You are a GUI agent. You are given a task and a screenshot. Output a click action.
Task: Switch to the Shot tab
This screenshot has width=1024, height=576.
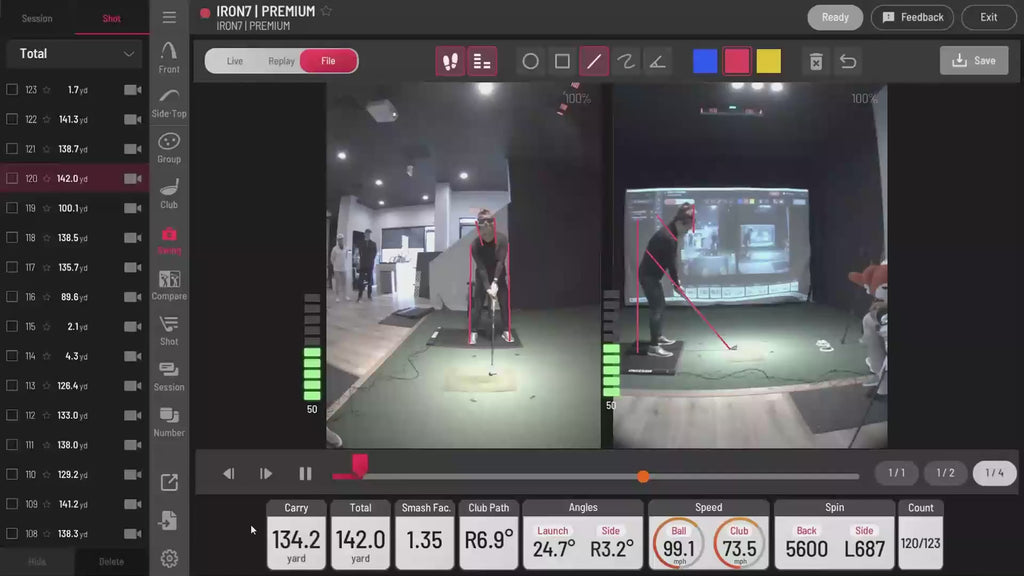coord(112,18)
